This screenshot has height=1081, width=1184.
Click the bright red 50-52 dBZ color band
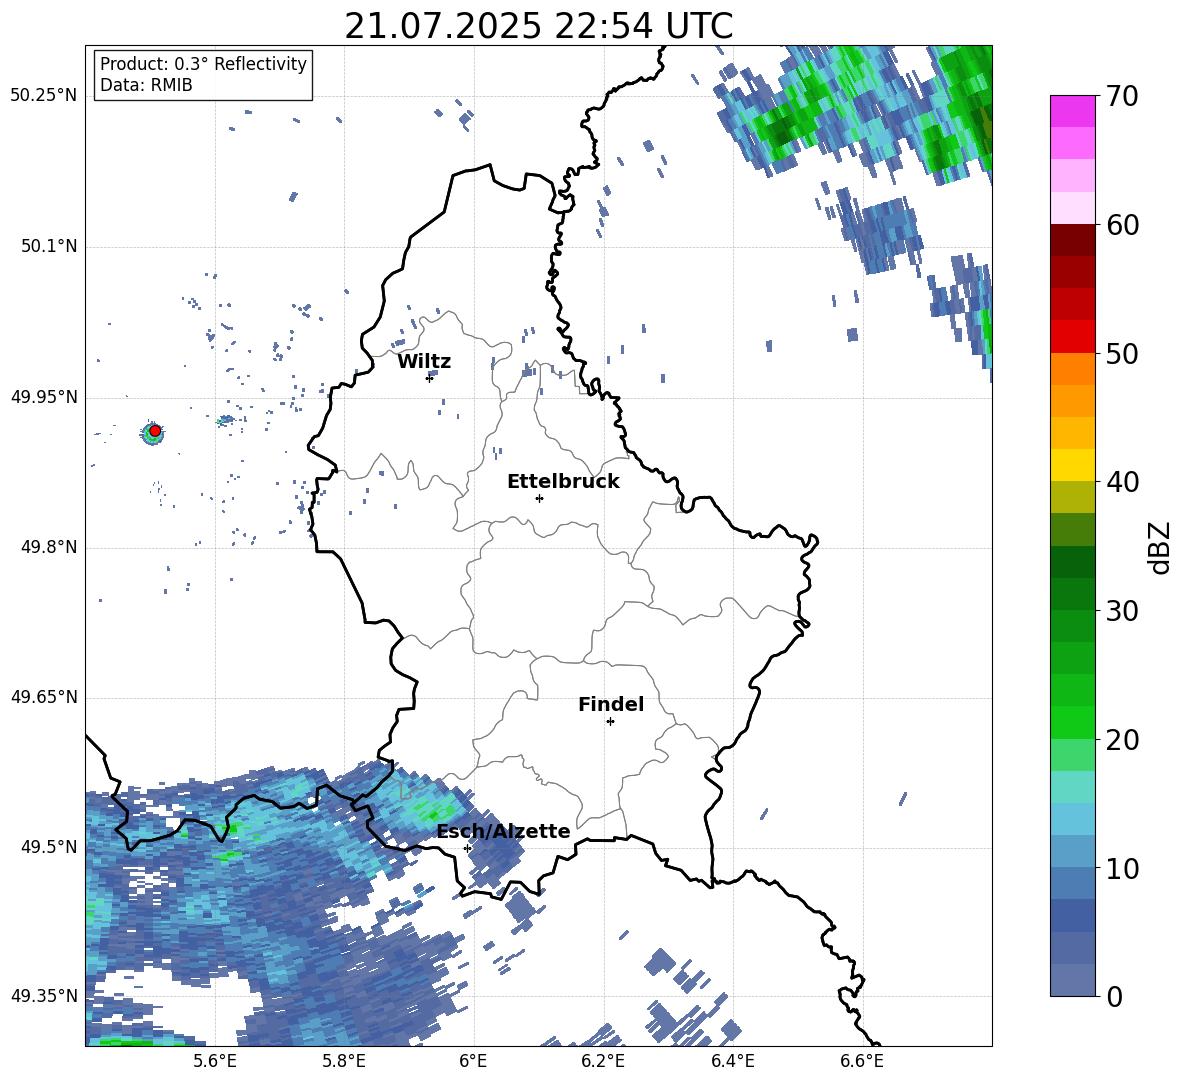coord(1072,336)
